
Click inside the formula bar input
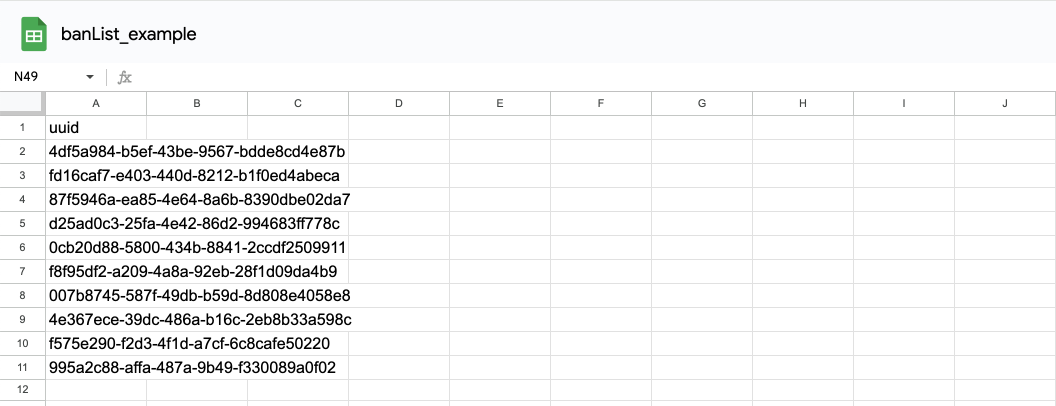tap(593, 77)
